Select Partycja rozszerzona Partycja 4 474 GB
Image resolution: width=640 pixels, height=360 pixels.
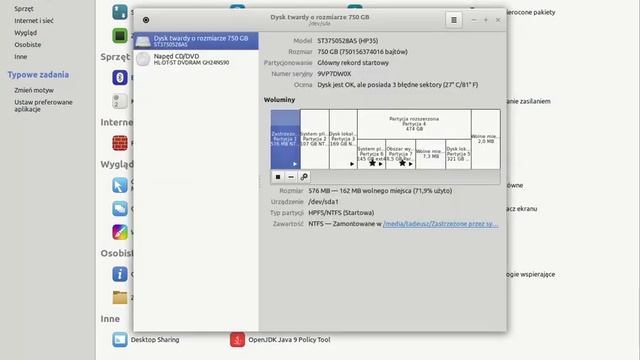(x=414, y=124)
